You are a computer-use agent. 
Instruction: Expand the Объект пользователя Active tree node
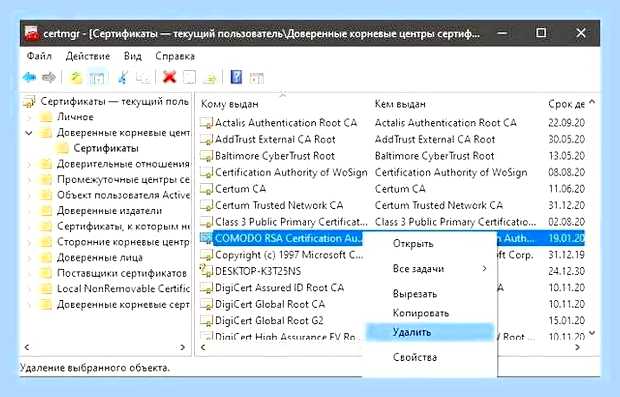[x=28, y=195]
